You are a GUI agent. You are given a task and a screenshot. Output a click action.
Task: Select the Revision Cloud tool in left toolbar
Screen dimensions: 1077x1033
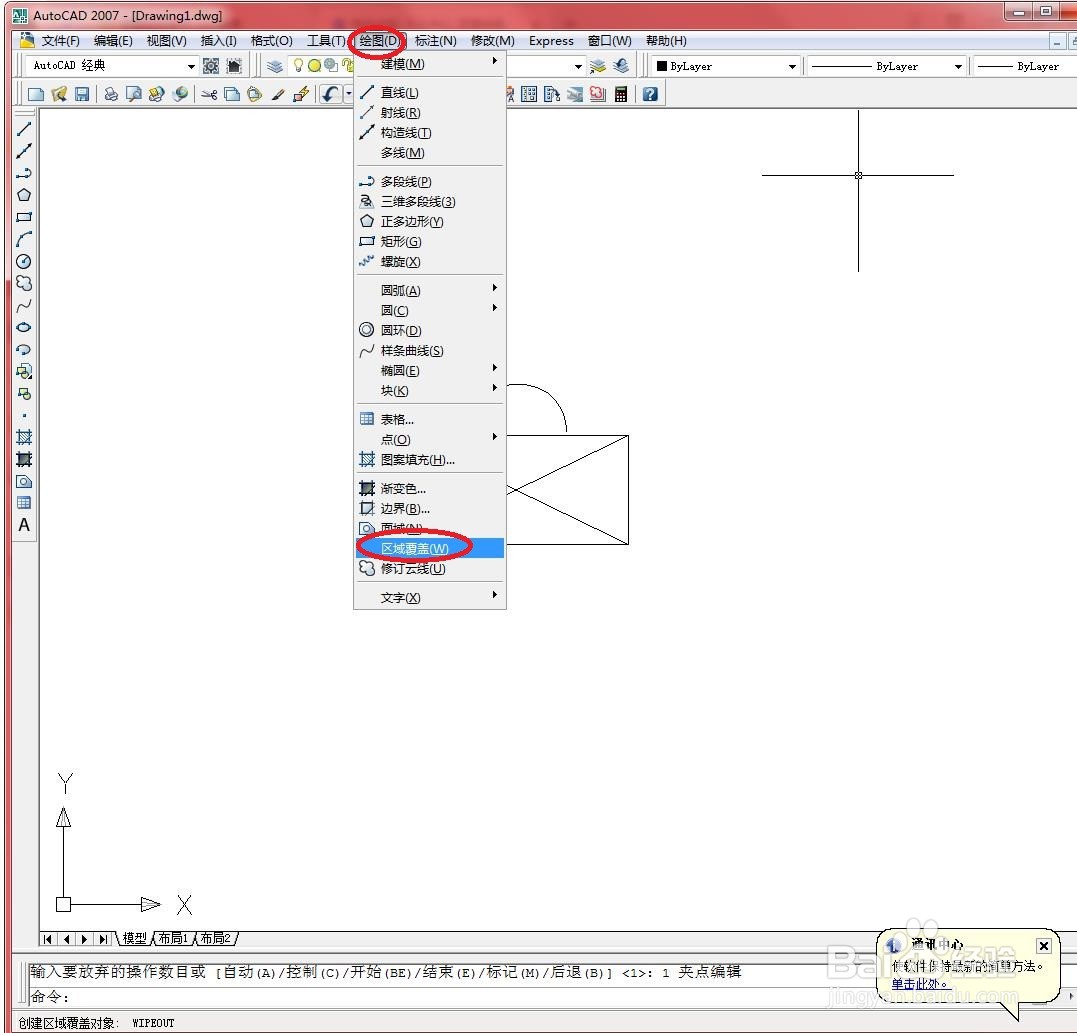(x=24, y=283)
